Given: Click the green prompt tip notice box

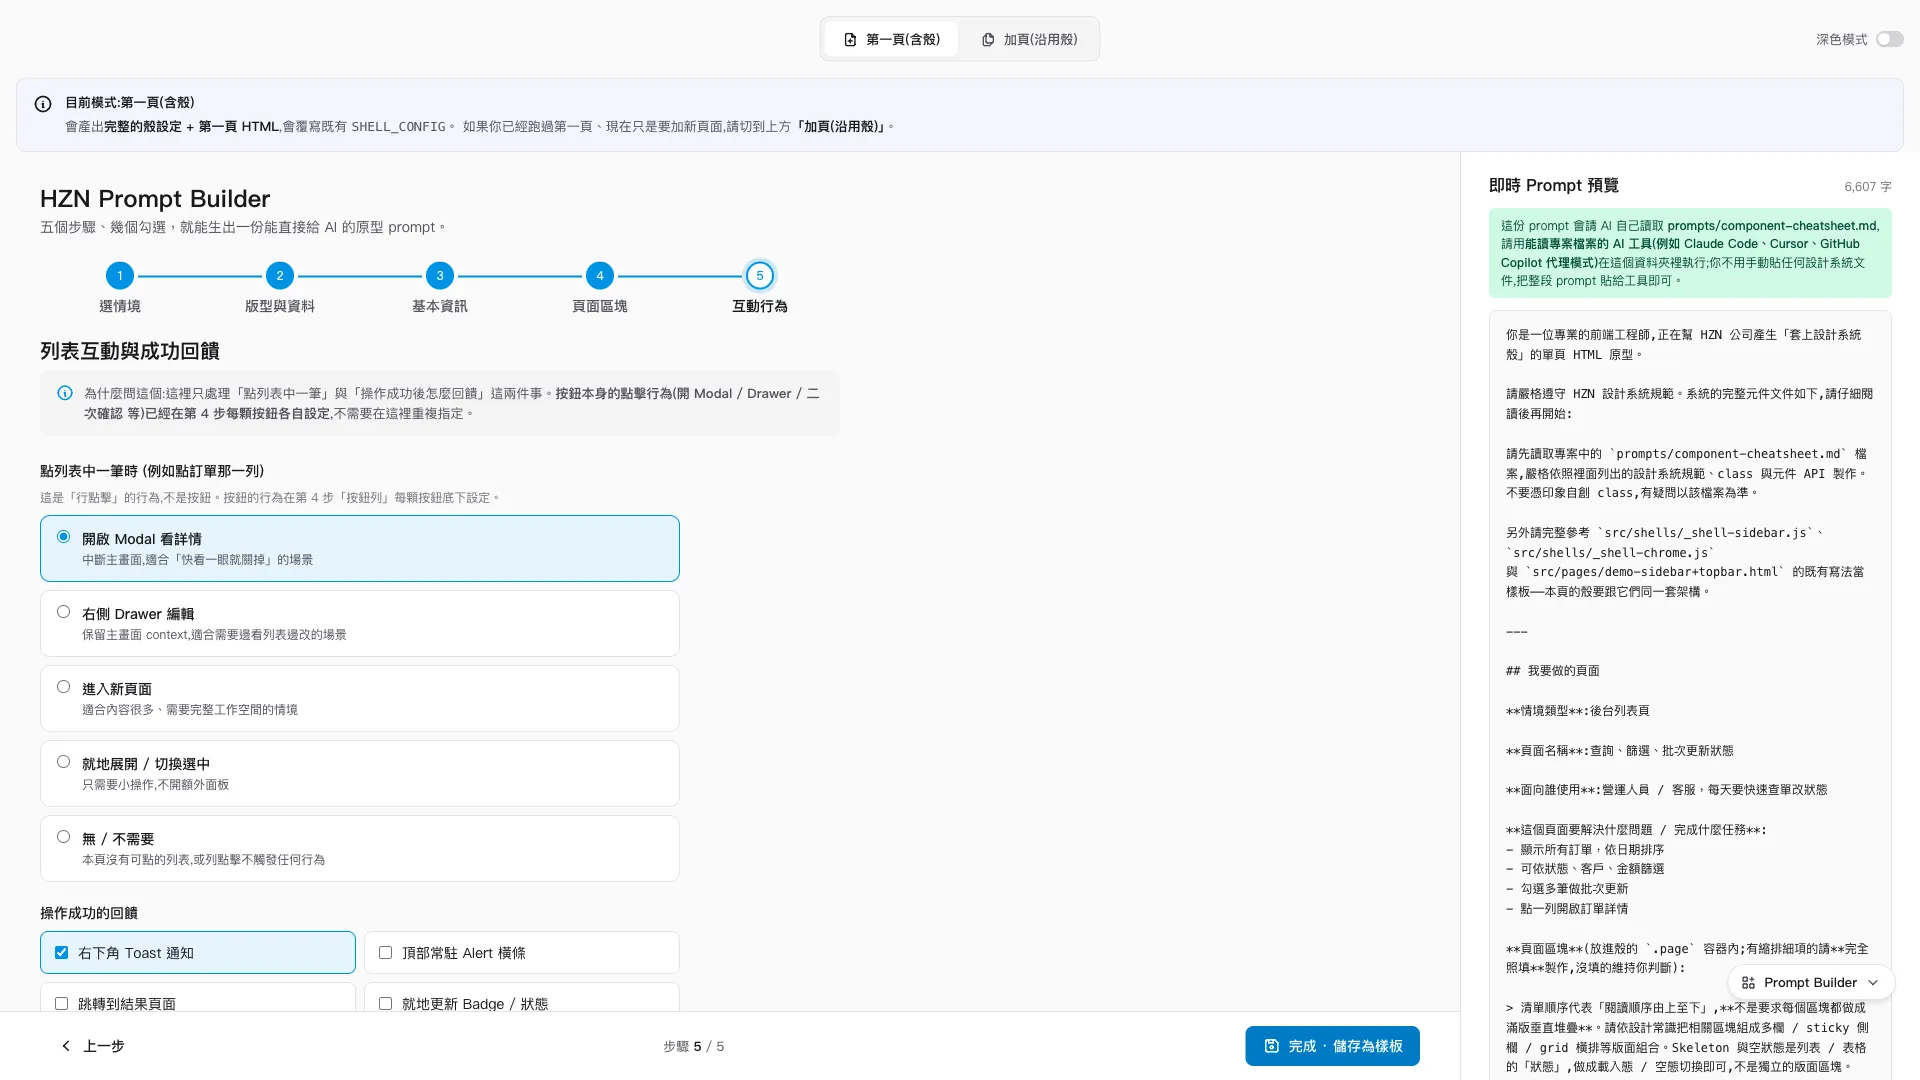Looking at the screenshot, I should [1690, 253].
